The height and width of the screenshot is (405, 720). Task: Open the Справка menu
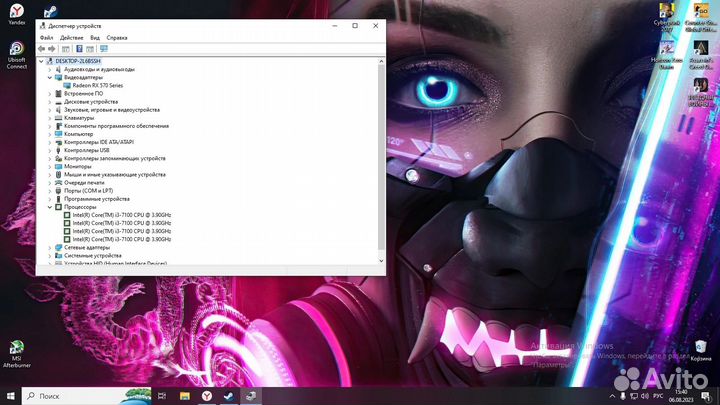point(117,37)
